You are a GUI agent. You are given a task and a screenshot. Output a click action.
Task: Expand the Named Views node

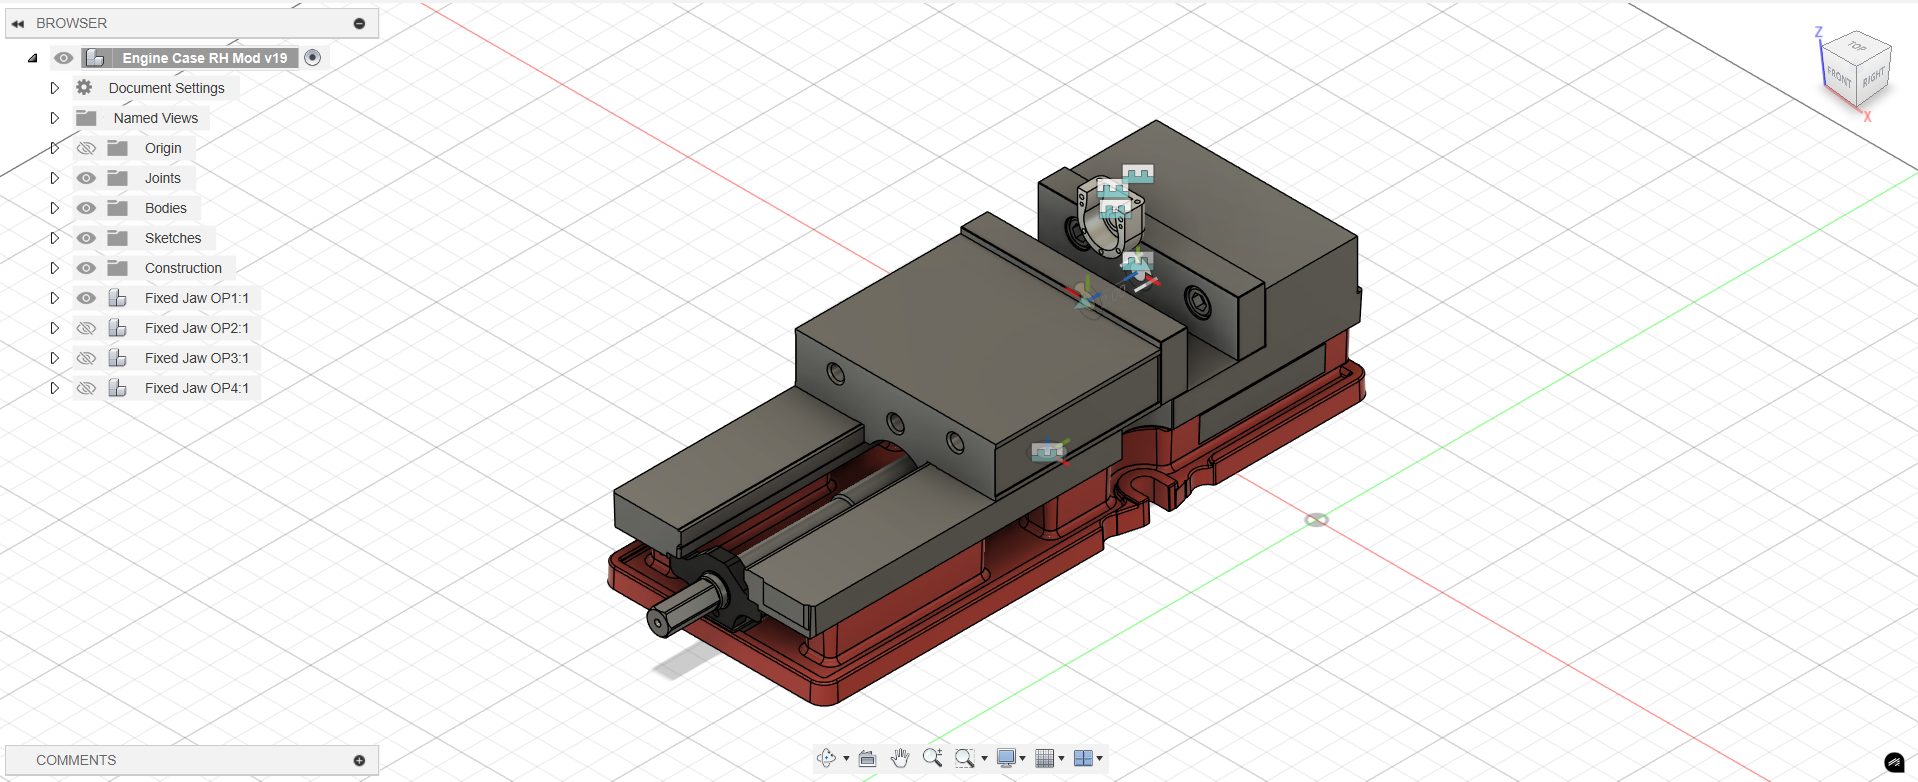[x=55, y=118]
